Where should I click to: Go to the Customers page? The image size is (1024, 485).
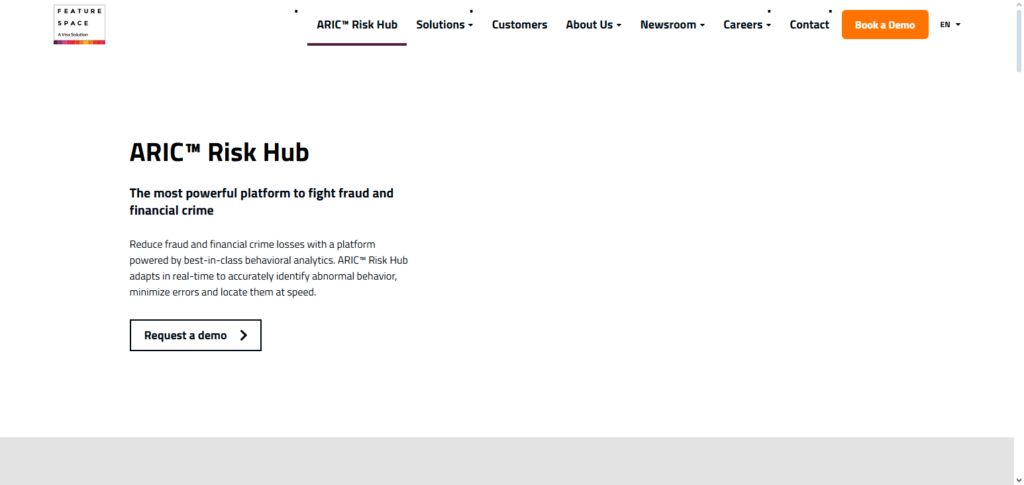click(519, 25)
